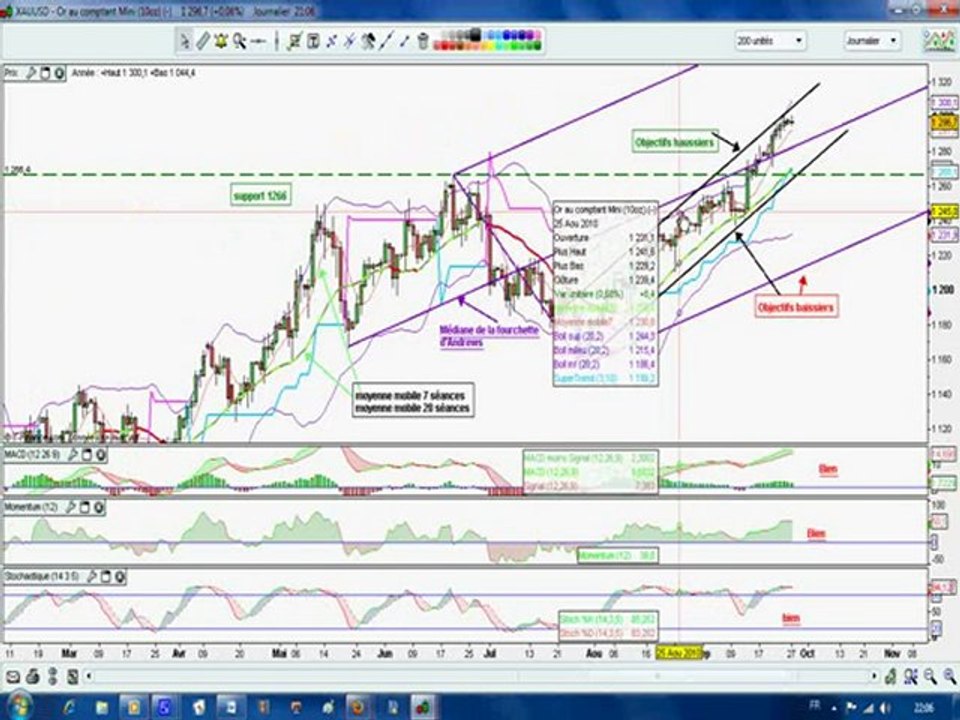Select the short blue segment tool
The image size is (960, 720).
[x=405, y=41]
